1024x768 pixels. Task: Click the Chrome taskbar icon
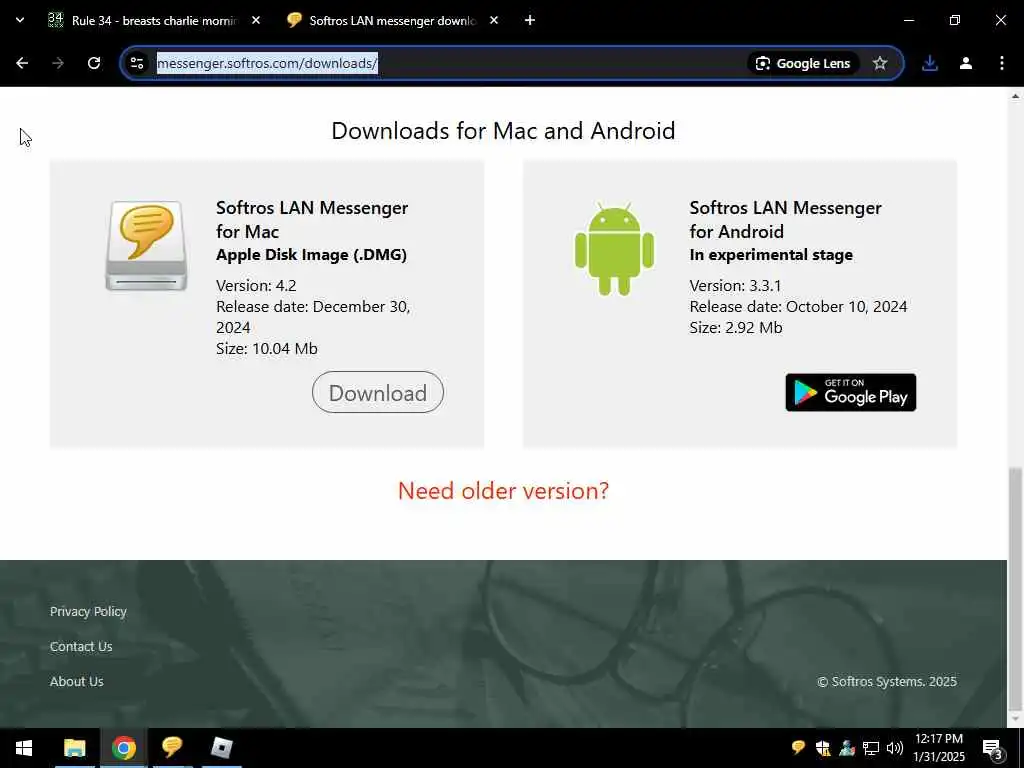pyautogui.click(x=123, y=748)
